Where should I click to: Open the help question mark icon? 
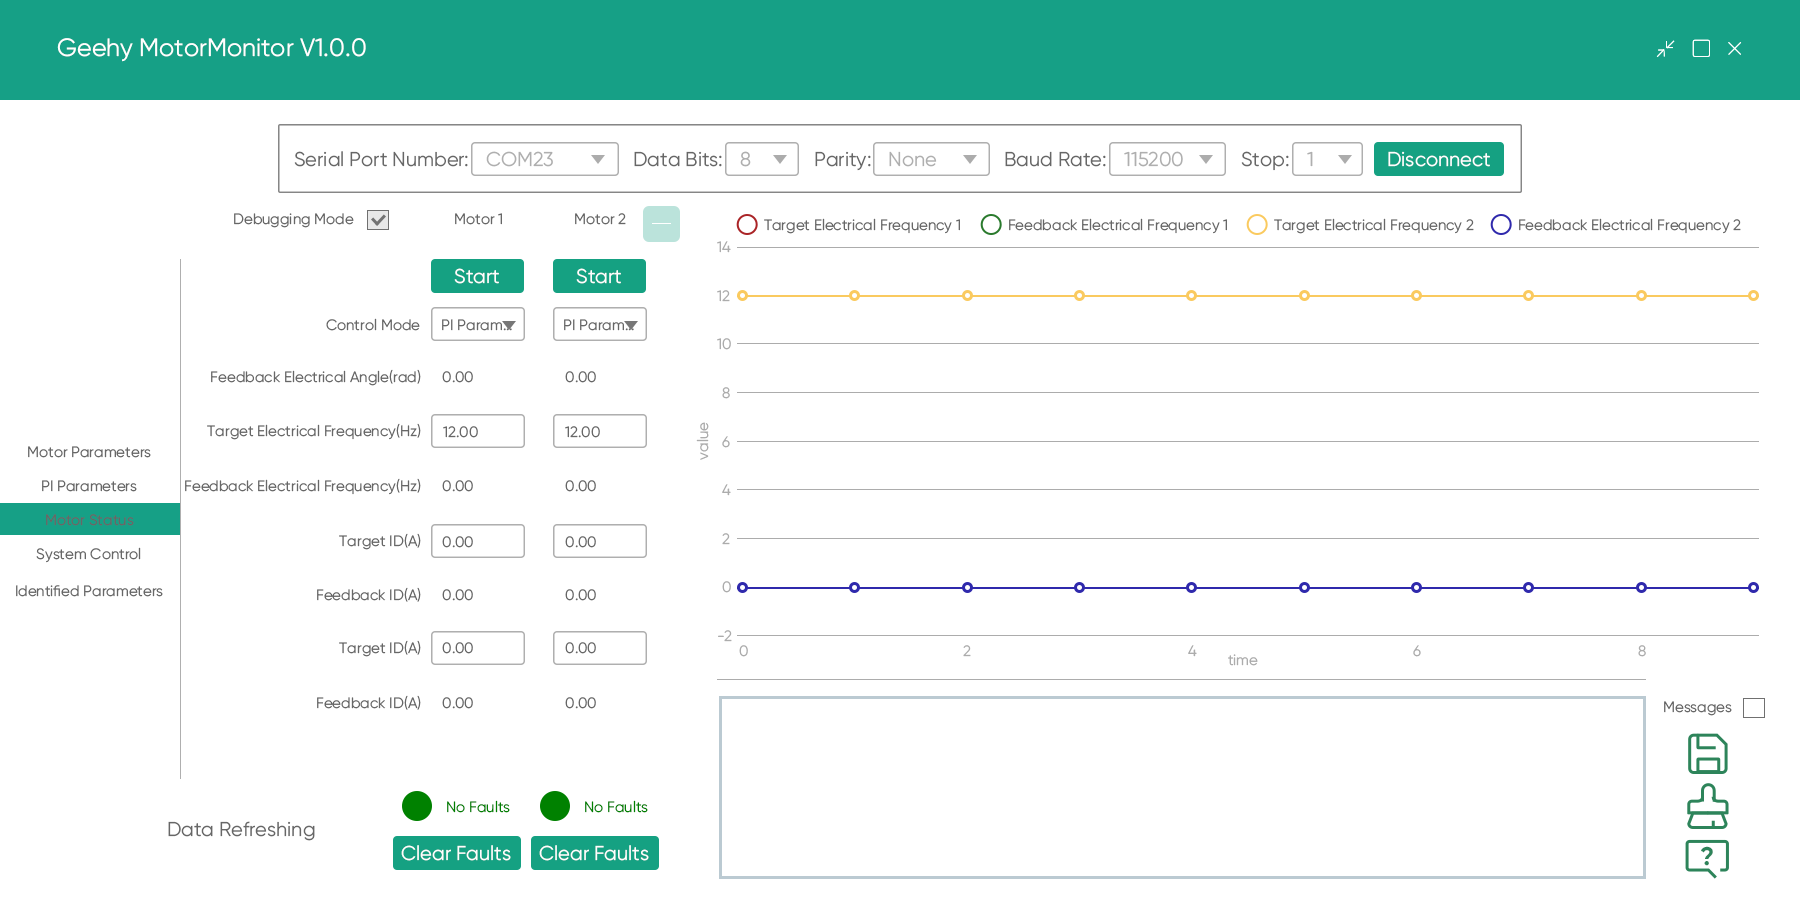tap(1707, 857)
